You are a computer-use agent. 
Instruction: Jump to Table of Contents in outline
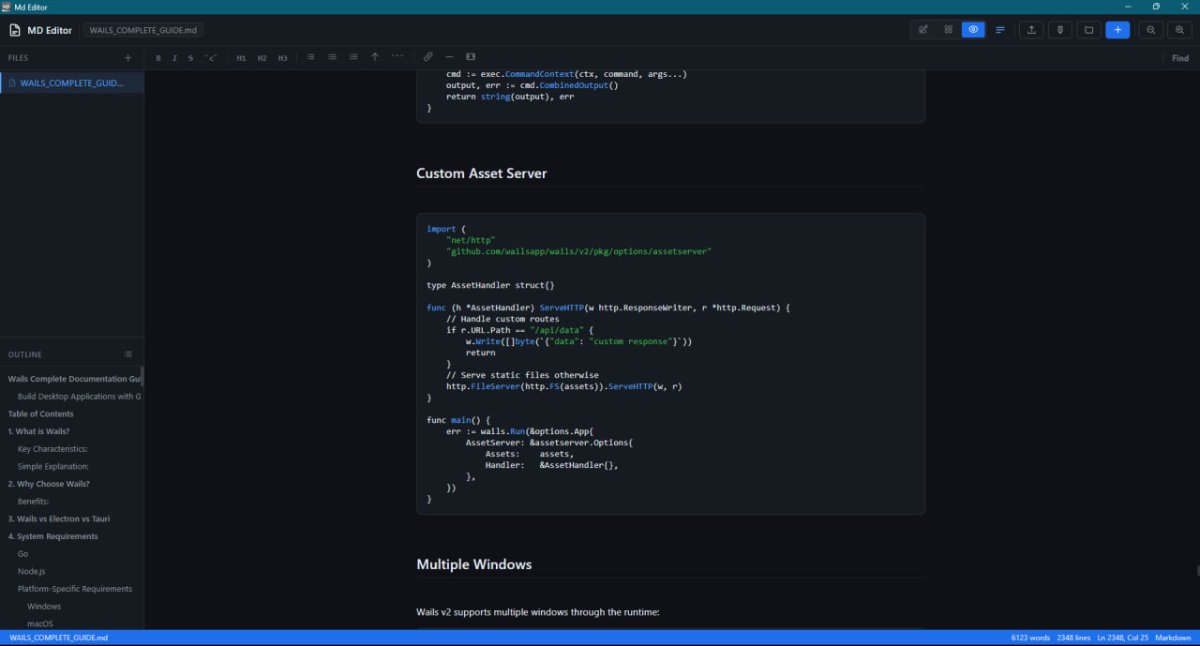coord(40,414)
